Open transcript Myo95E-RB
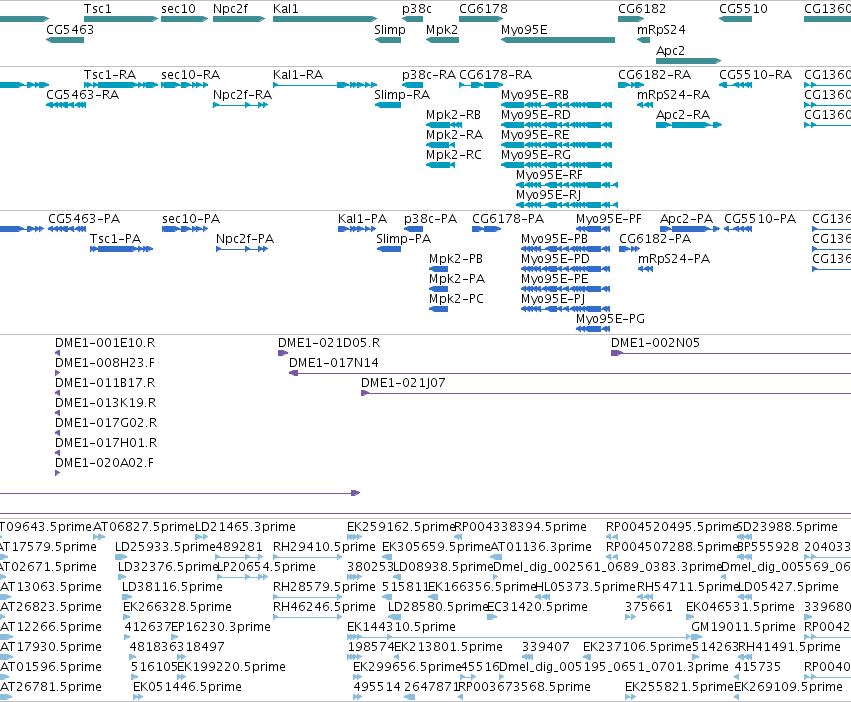This screenshot has height=702, width=851. point(535,94)
